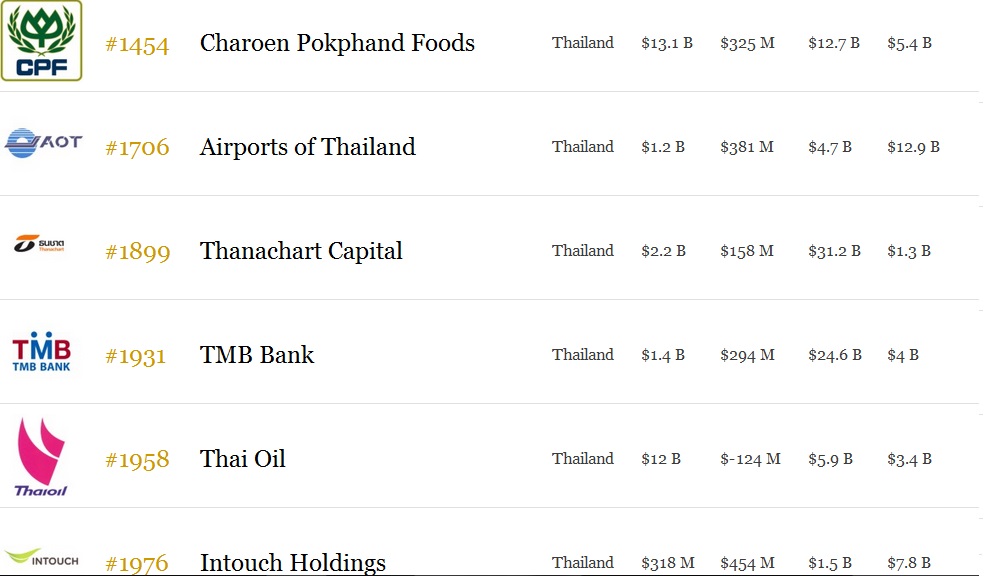The height and width of the screenshot is (576, 990).
Task: Click the green Intouch logo
Action: point(42,558)
